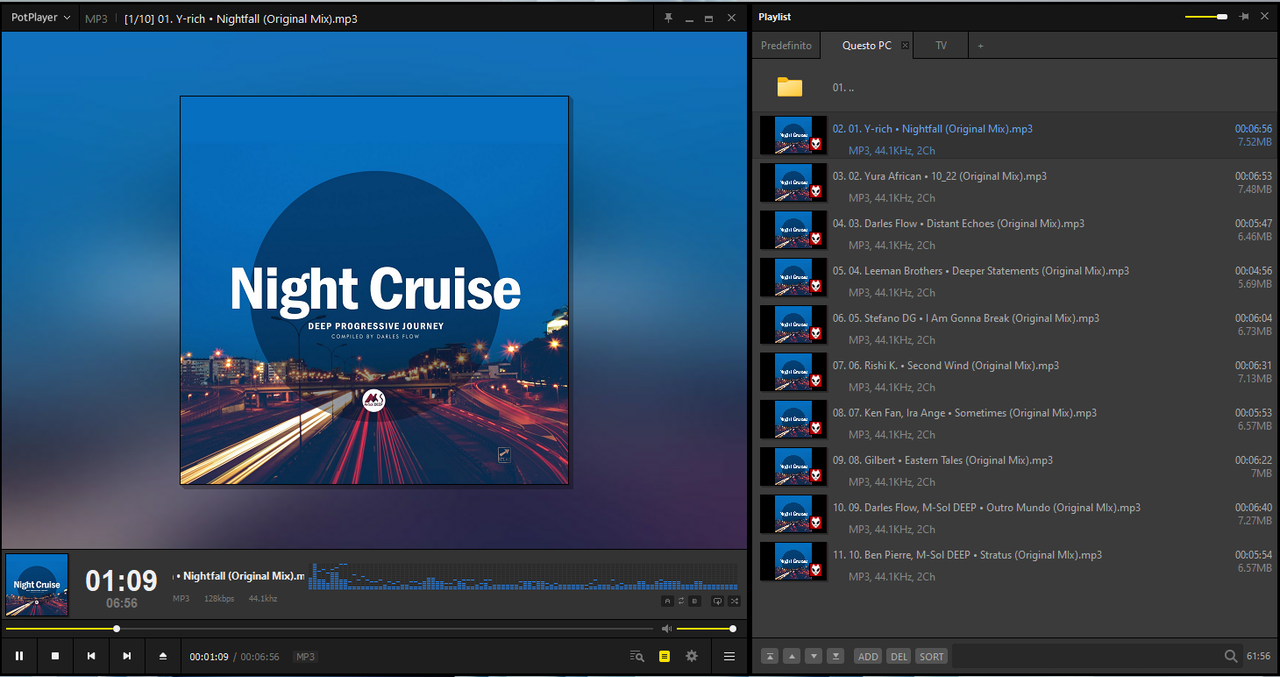Move selected playlist item up
This screenshot has height=677, width=1280.
pyautogui.click(x=792, y=656)
